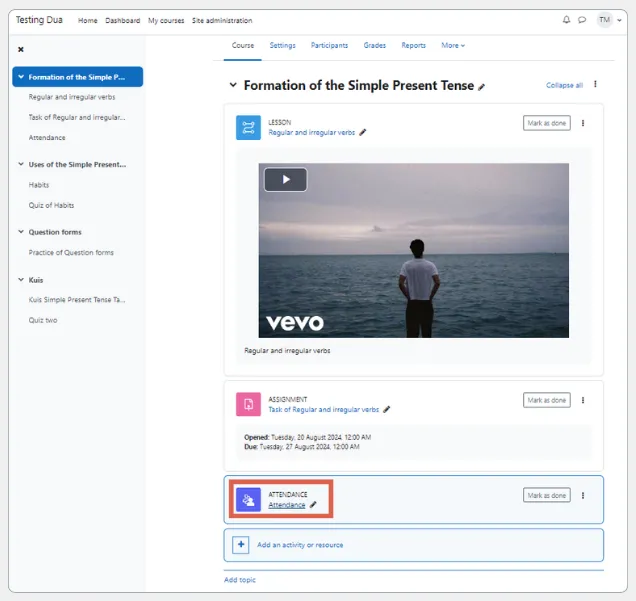The image size is (636, 601).
Task: Open the More dropdown menu
Action: 453,45
